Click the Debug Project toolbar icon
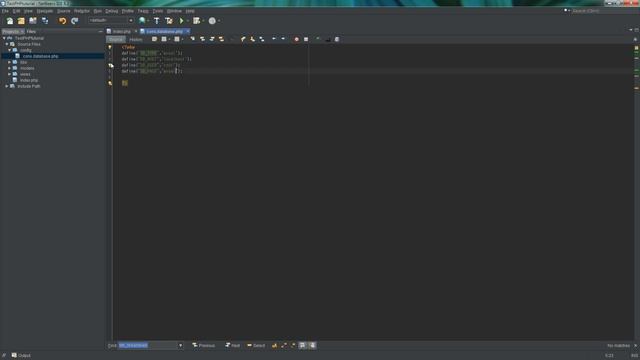The image size is (640, 360). [x=197, y=21]
